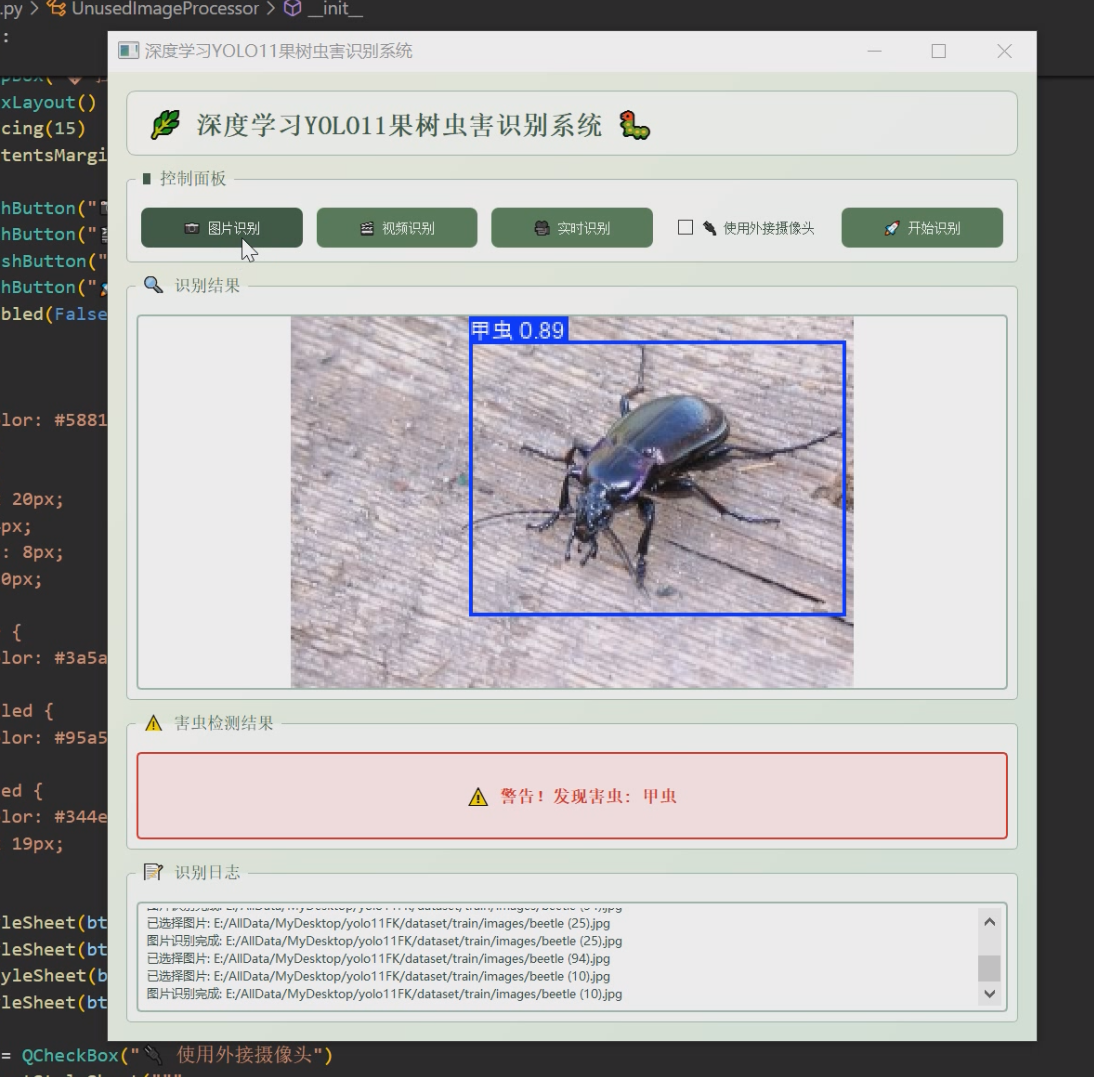Click the clapperboard icon on 视频识别 button

coord(367,228)
